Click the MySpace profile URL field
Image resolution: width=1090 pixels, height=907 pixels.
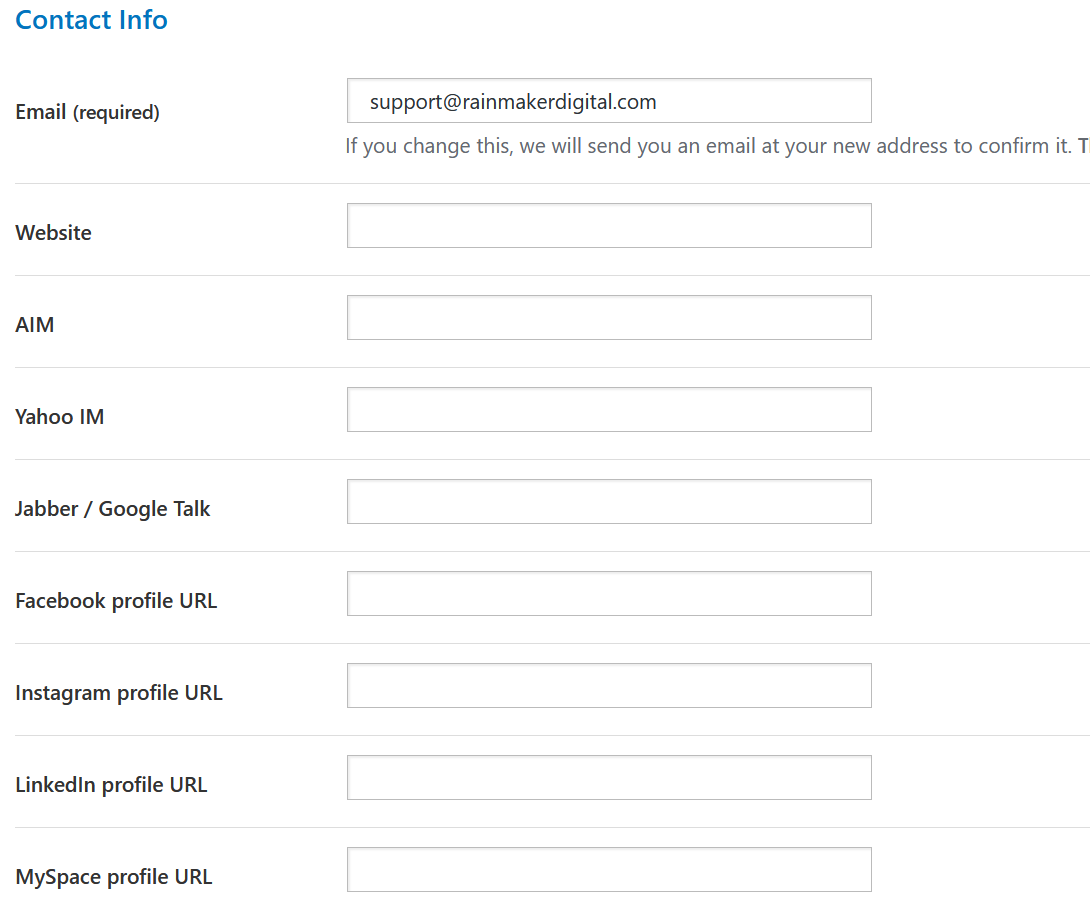tap(609, 870)
